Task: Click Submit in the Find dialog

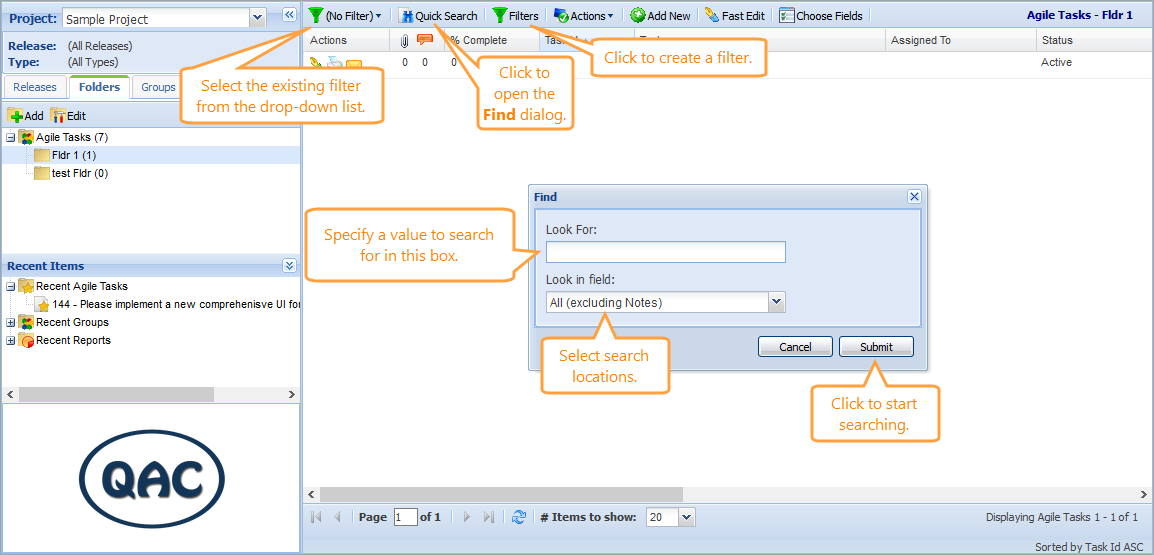Action: pyautogui.click(x=876, y=347)
